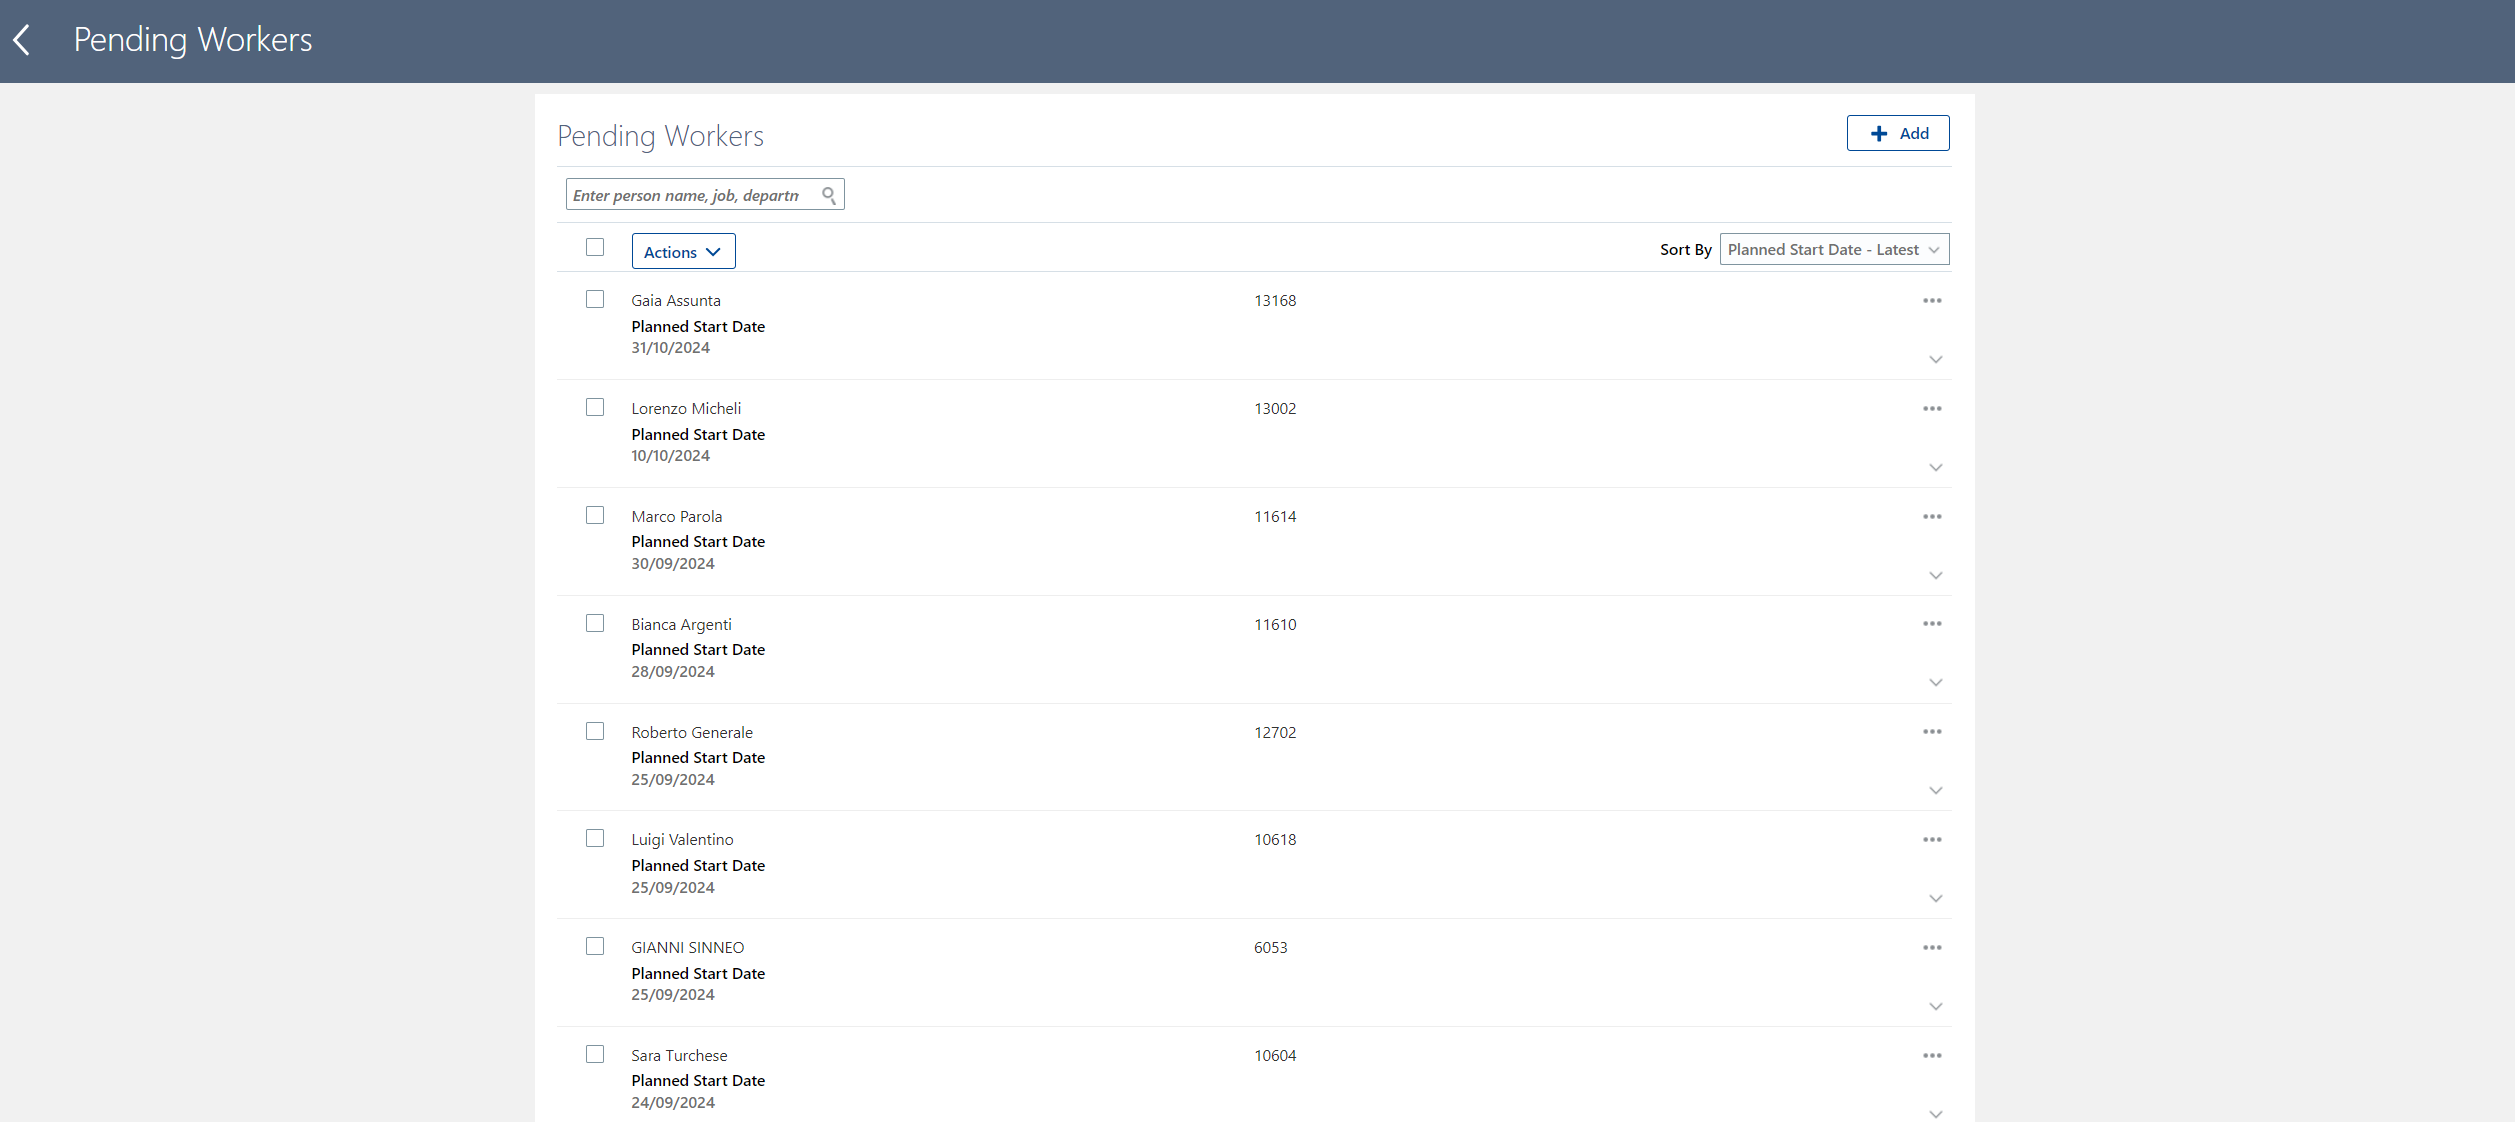Open the Actions menu
The height and width of the screenshot is (1122, 2515).
click(x=683, y=251)
